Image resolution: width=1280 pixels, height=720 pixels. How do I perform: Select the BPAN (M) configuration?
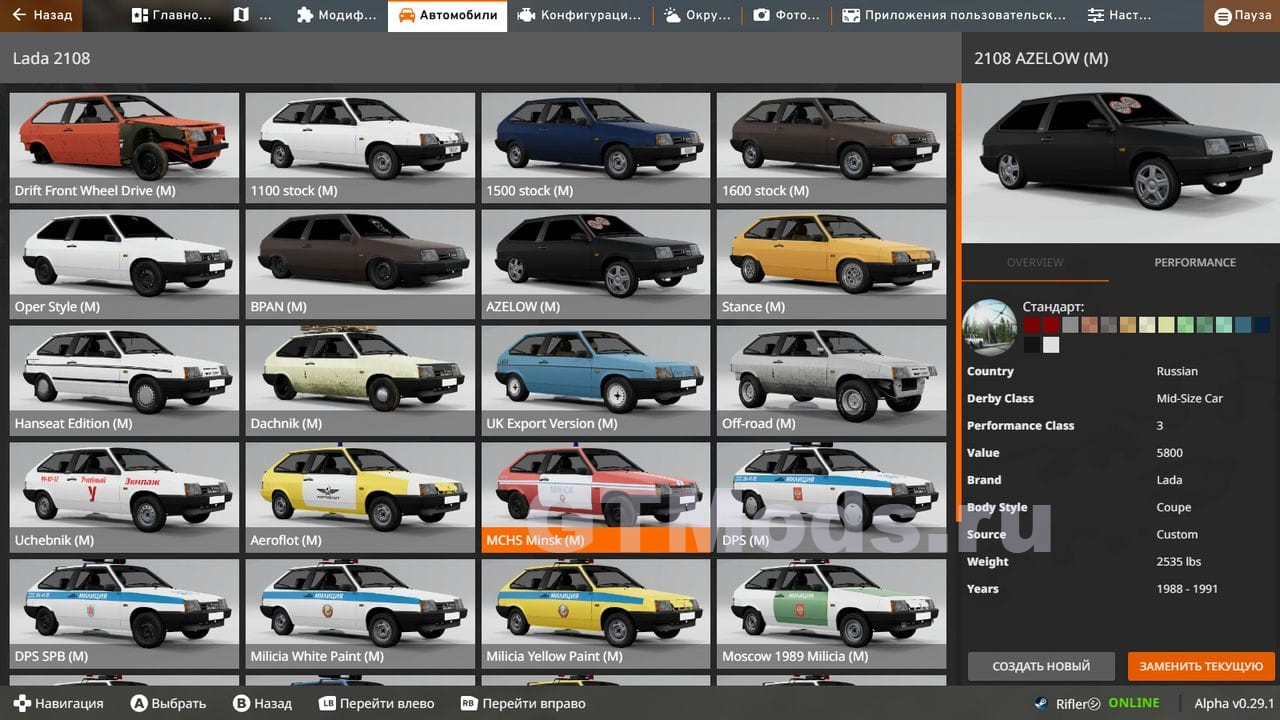point(360,264)
